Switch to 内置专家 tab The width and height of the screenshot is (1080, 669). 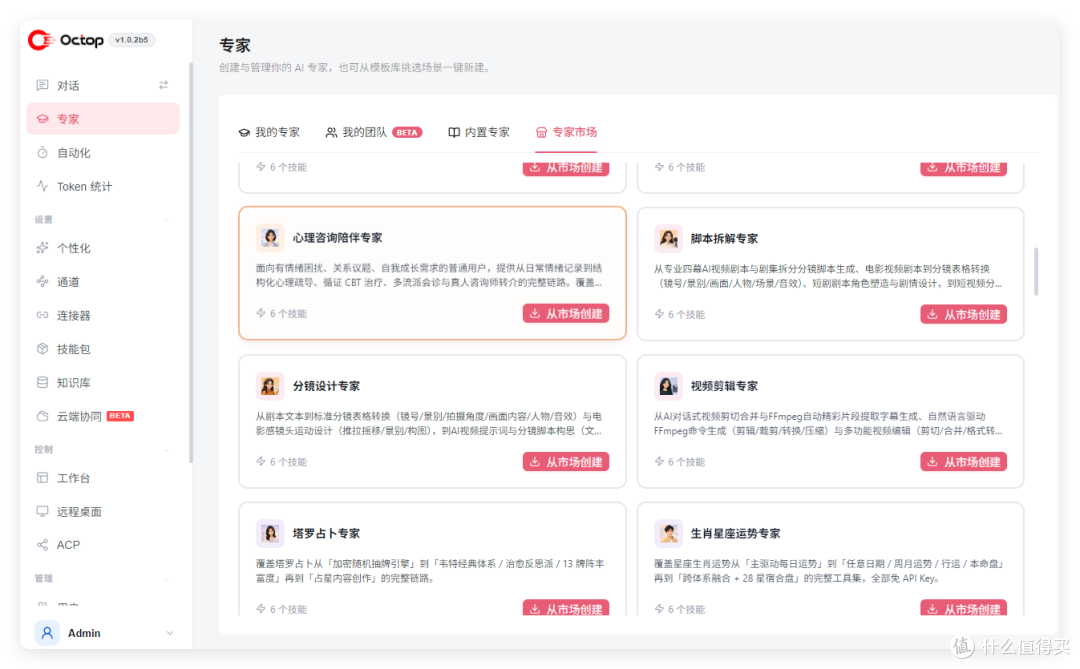479,132
